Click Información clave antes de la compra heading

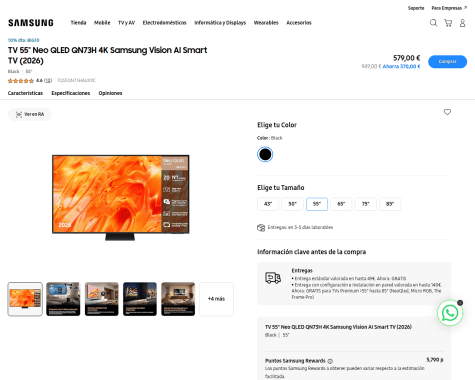pos(311,252)
